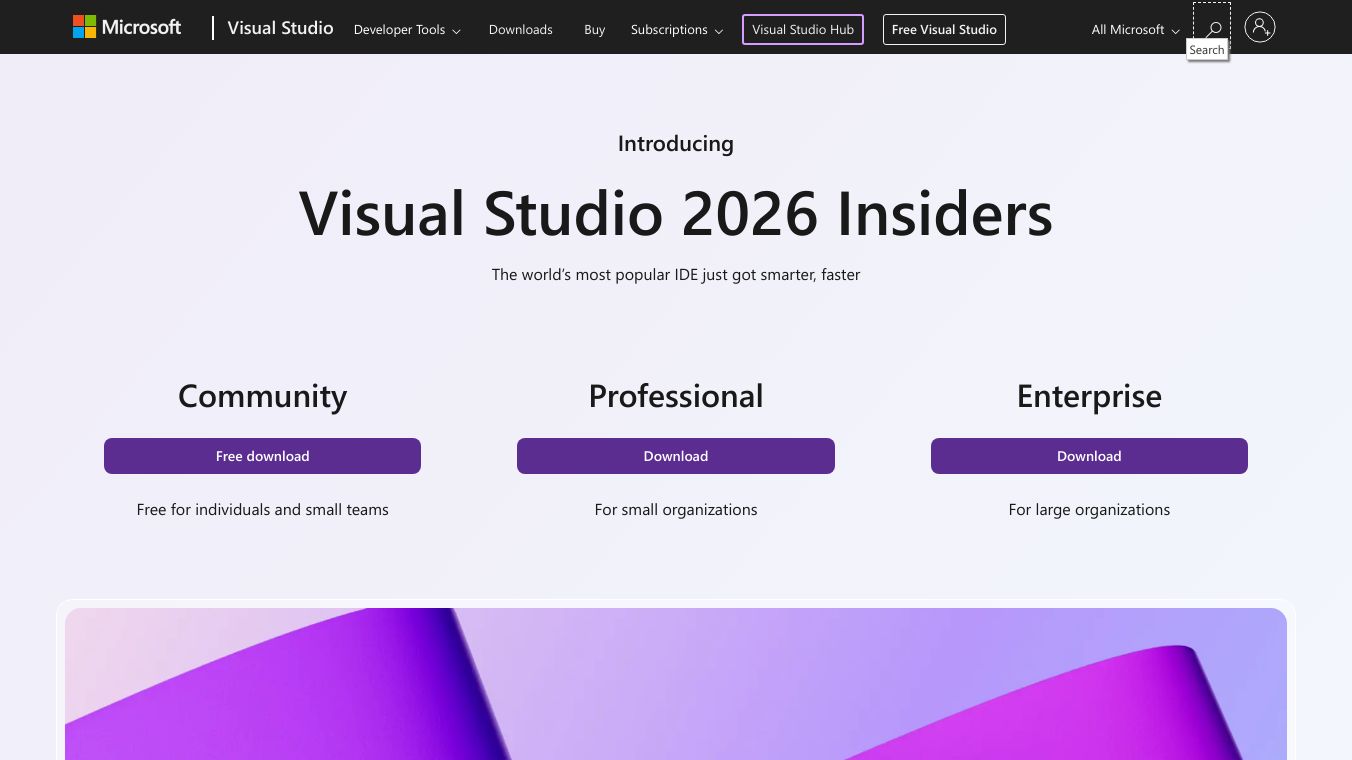Download the Enterprise edition
Image resolution: width=1352 pixels, height=760 pixels.
point(1089,456)
